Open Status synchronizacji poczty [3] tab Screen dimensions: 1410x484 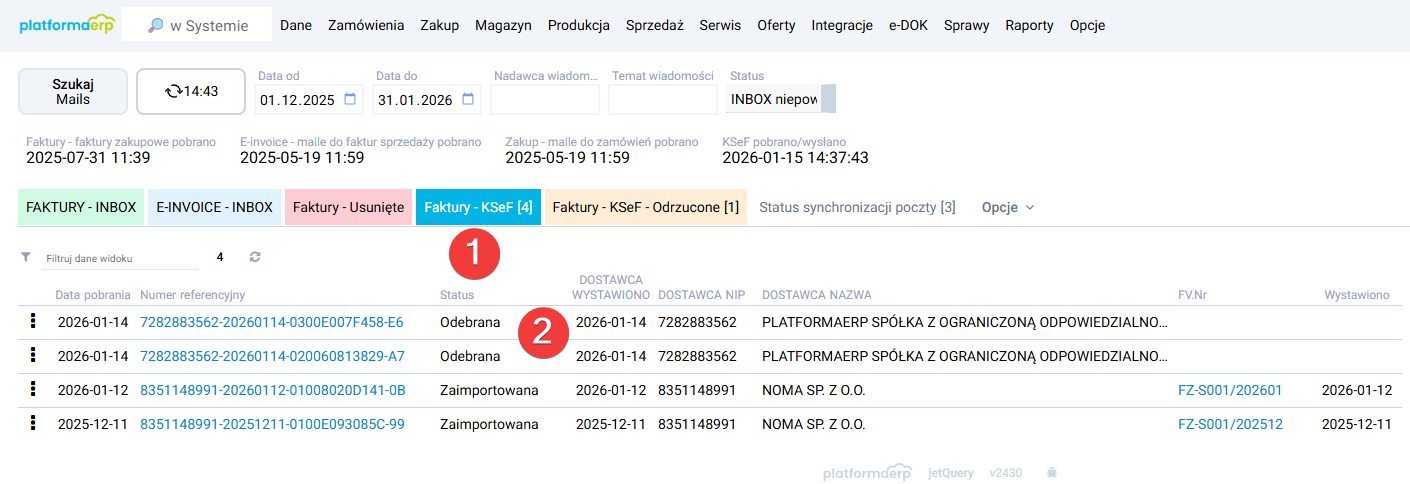coord(857,207)
